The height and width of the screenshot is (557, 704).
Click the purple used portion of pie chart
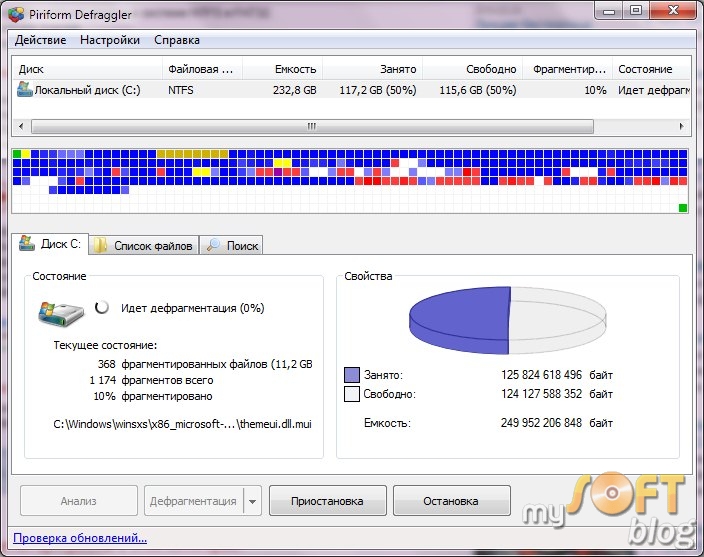pyautogui.click(x=462, y=320)
